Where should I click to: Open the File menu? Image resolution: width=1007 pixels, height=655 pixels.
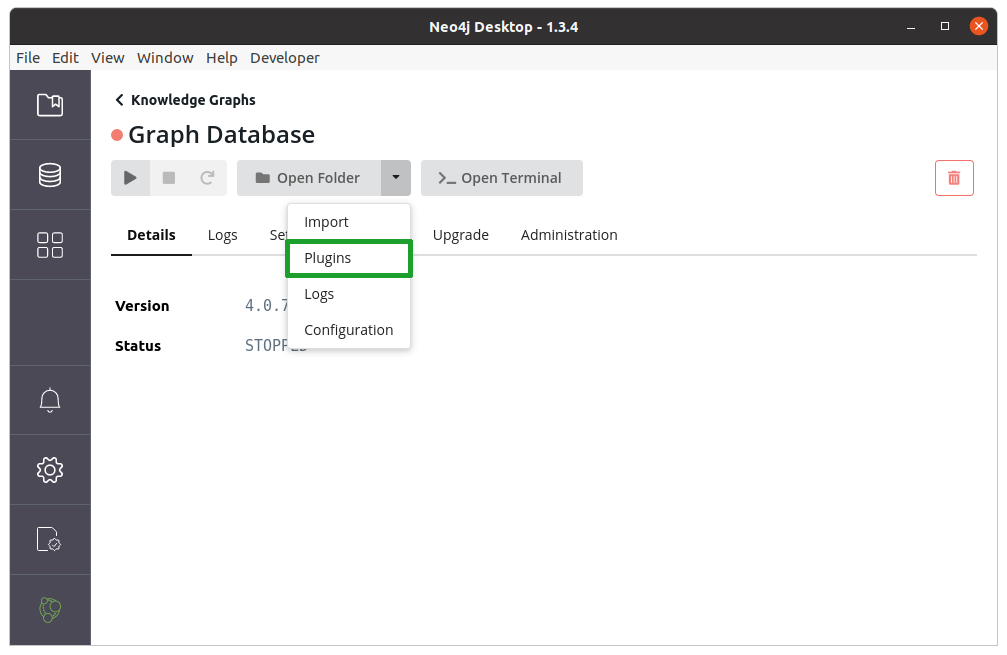click(x=28, y=58)
